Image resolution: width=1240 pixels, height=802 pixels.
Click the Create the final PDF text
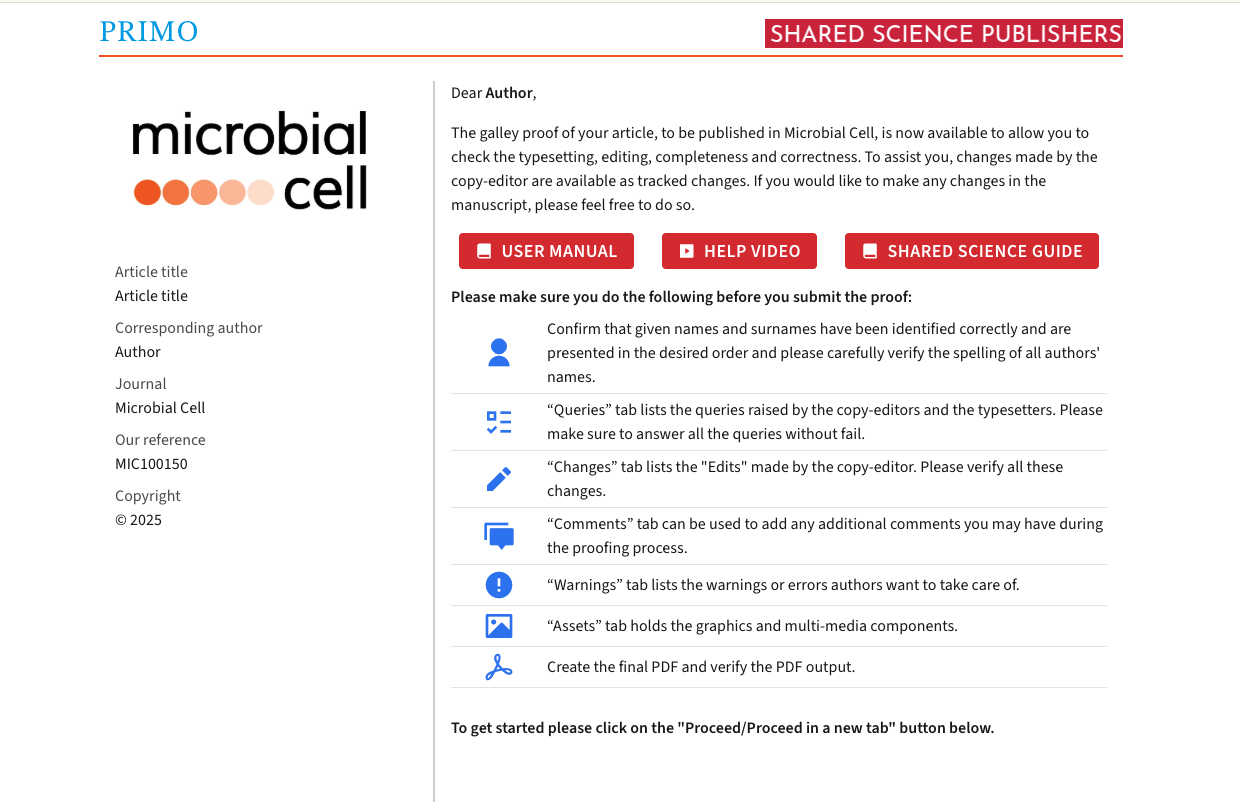700,667
